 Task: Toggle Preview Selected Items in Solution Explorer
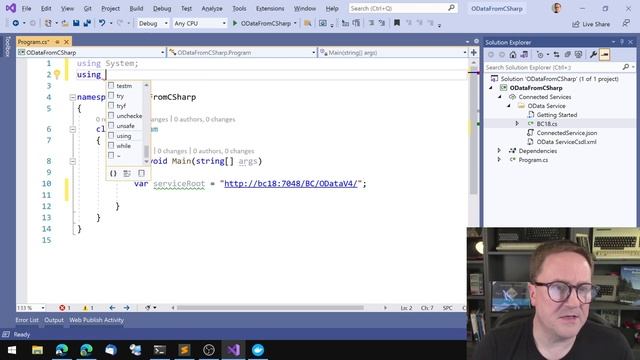[604, 55]
